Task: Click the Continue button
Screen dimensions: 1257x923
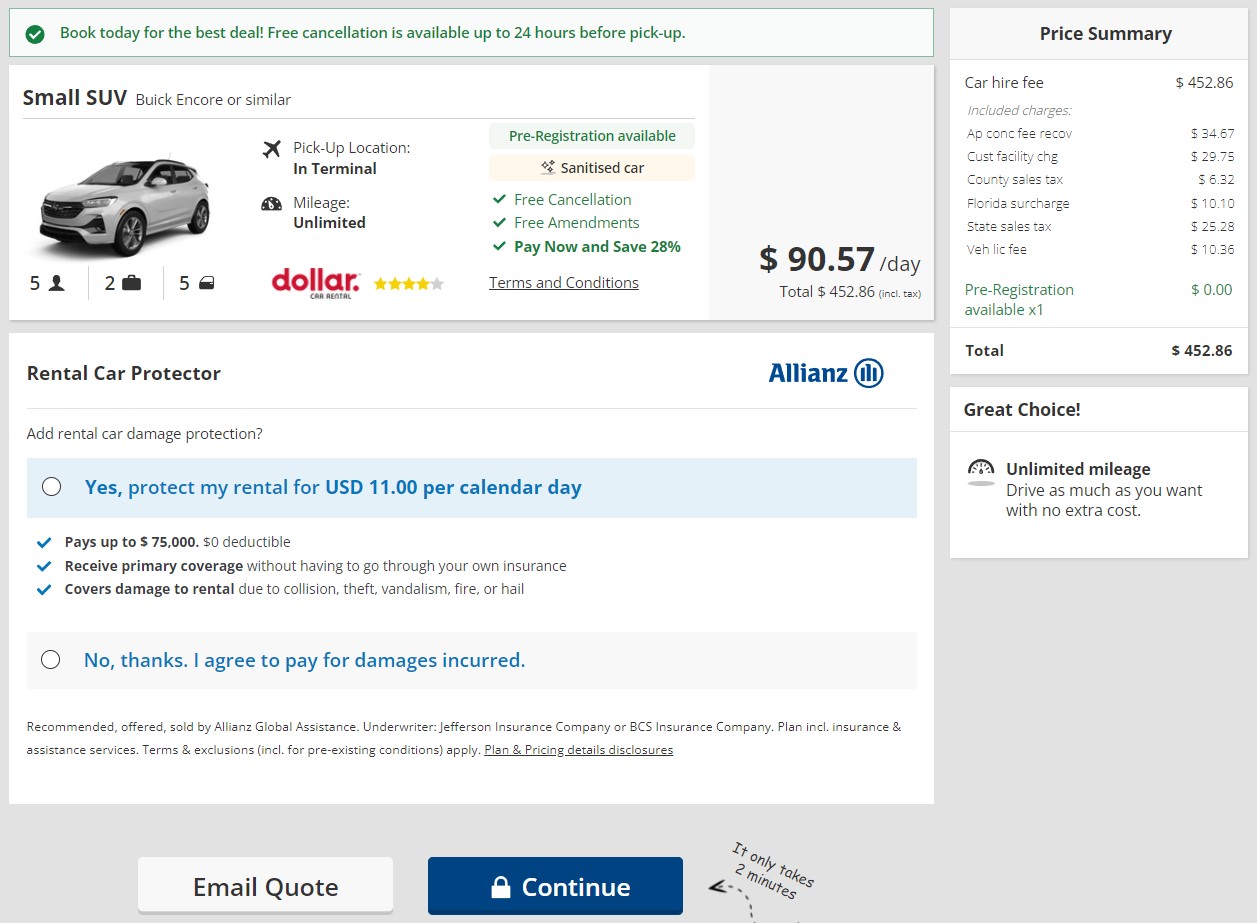Action: tap(555, 886)
